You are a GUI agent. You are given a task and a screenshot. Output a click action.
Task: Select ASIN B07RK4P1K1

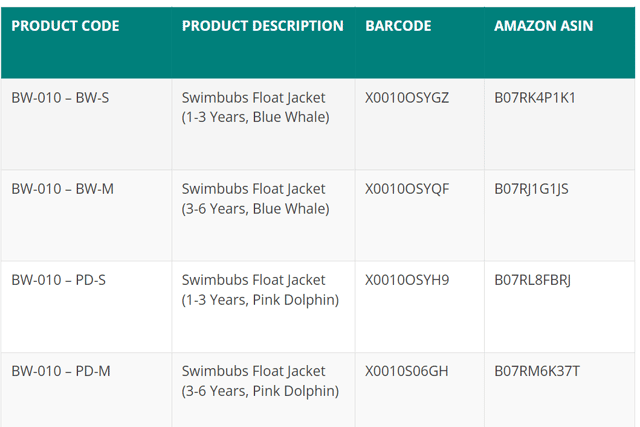coord(535,98)
